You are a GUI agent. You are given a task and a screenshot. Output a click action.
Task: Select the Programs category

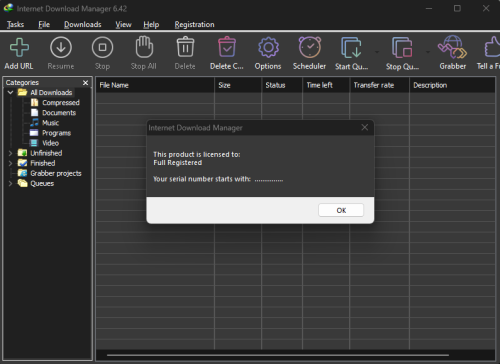(x=56, y=133)
